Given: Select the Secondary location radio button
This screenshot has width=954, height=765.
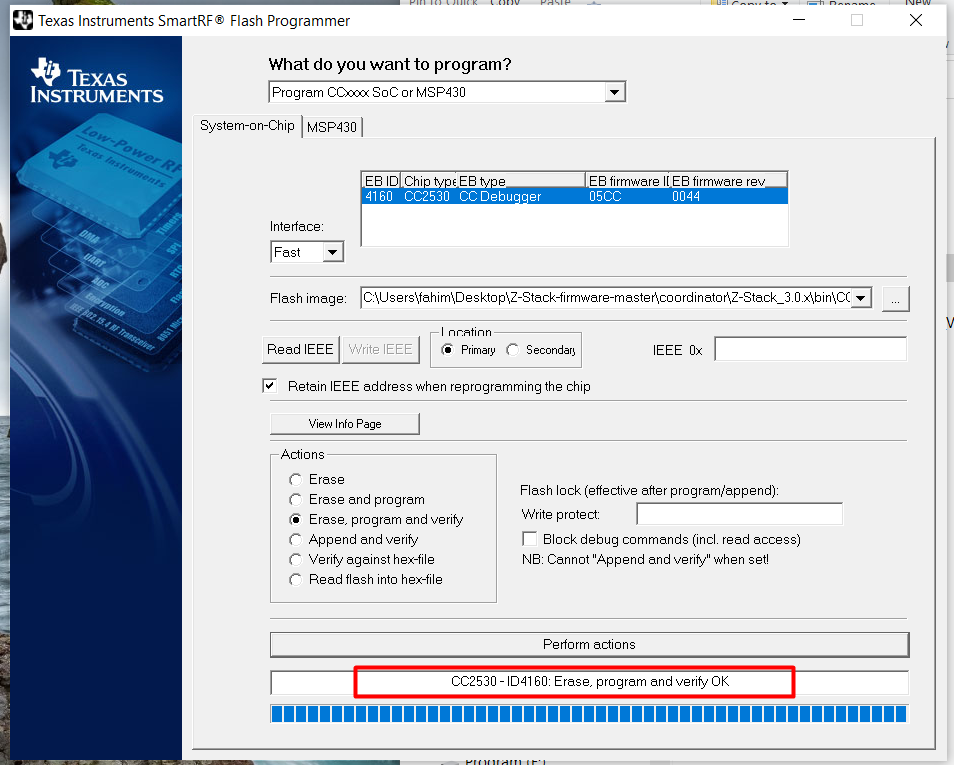Looking at the screenshot, I should [x=512, y=349].
